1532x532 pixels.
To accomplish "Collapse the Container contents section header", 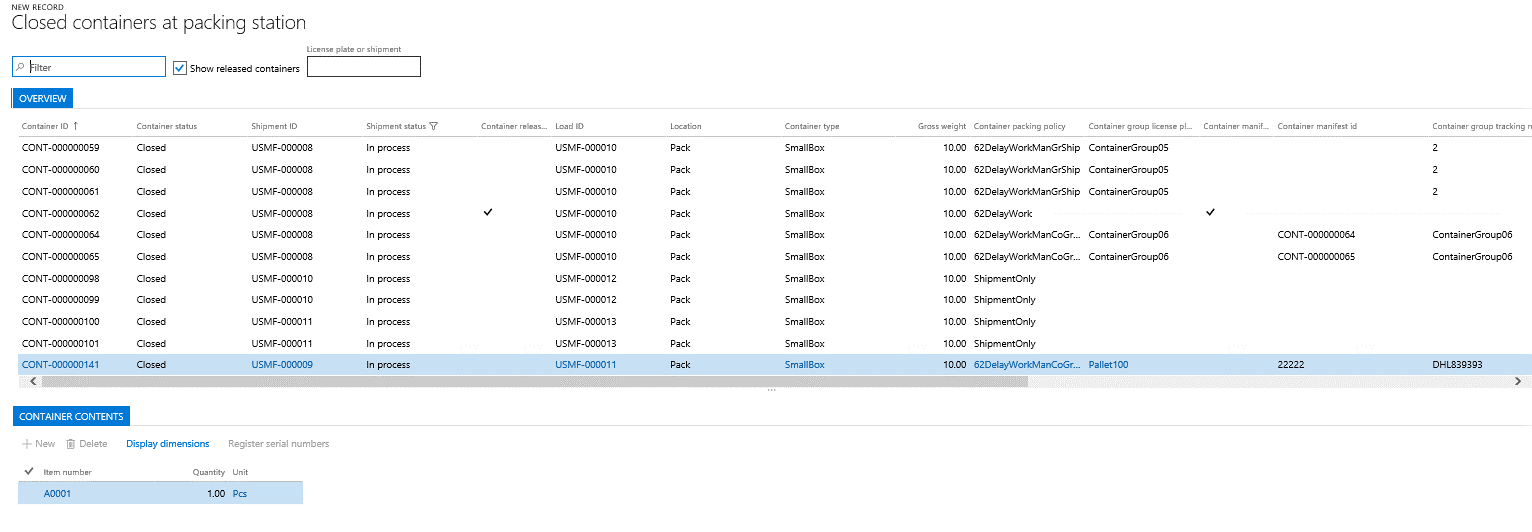I will coord(71,416).
